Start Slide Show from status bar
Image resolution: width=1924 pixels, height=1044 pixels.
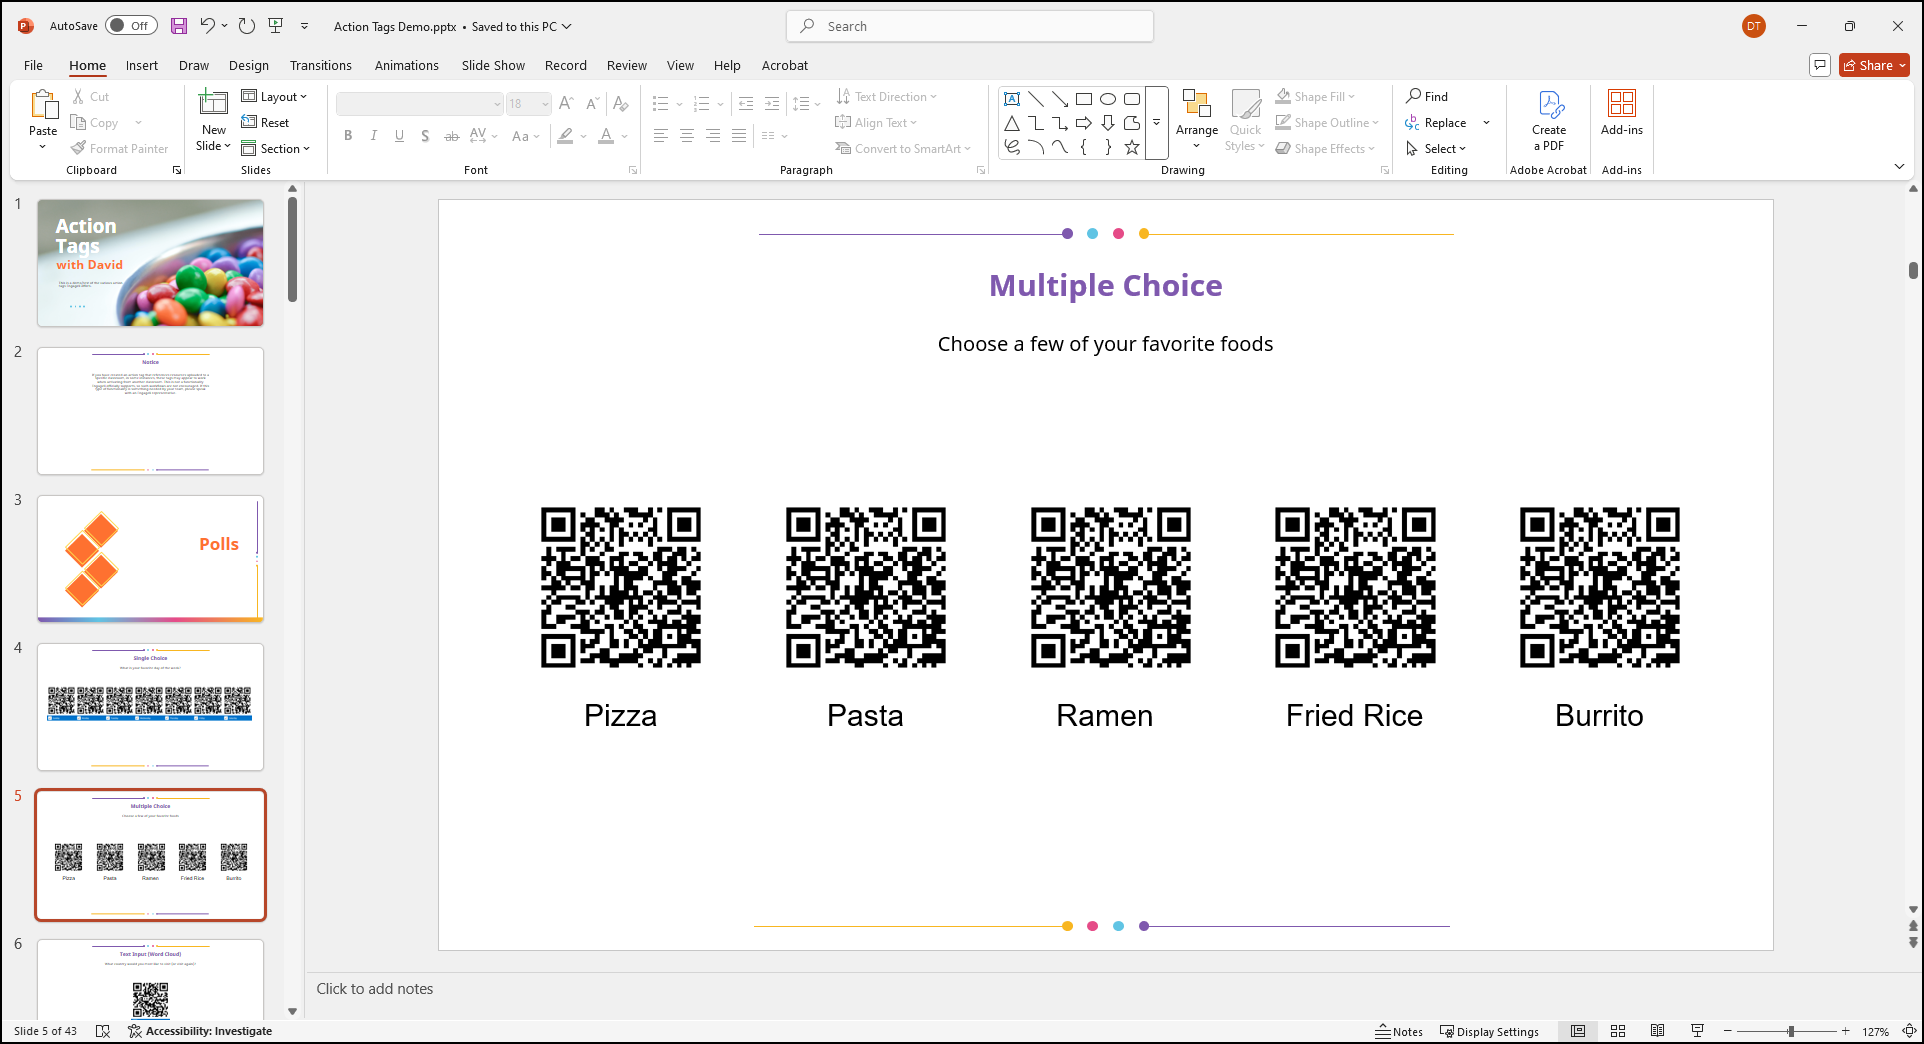[x=1697, y=1031]
